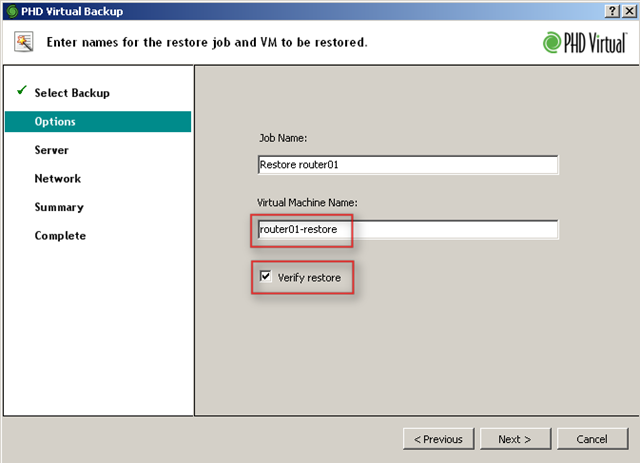Click the PHD Virtual Backup title bar icon
Screen dimensions: 640x463
click(x=11, y=9)
